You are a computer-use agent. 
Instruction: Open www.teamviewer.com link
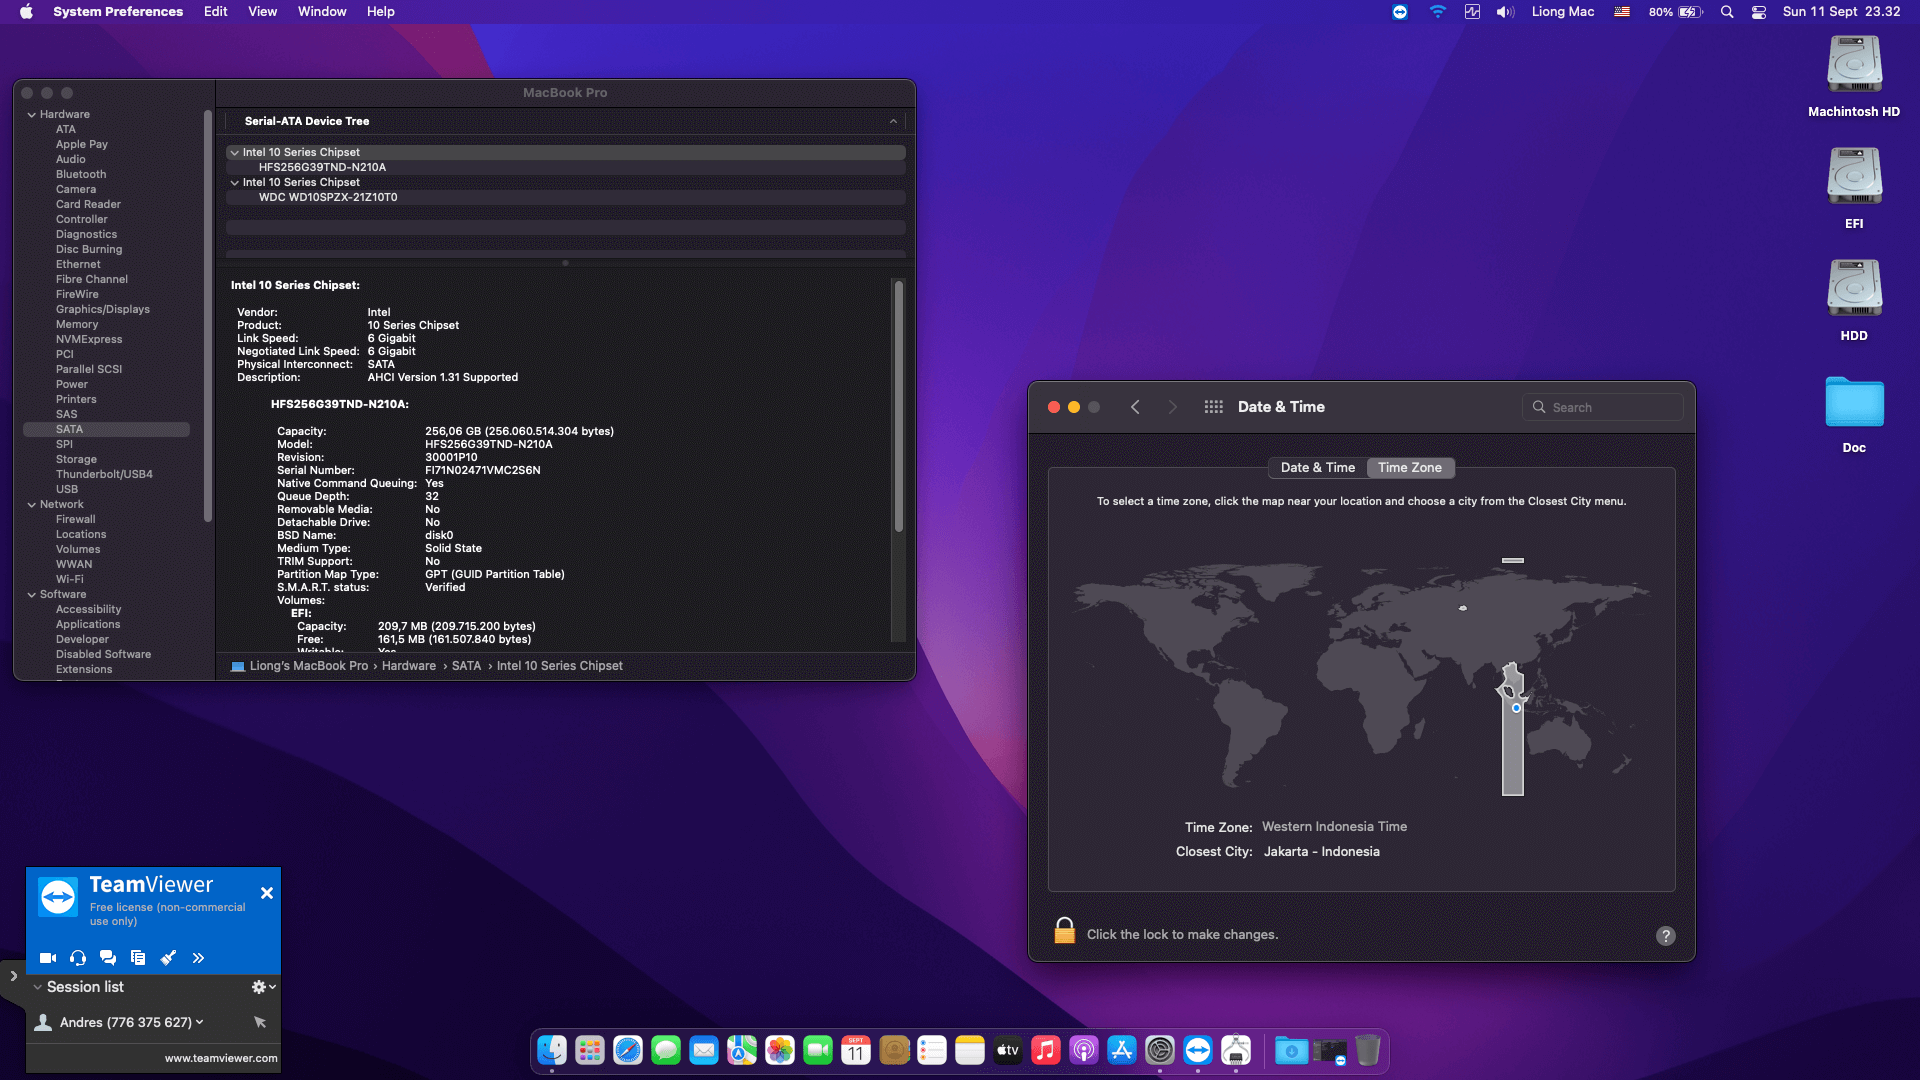click(221, 1058)
